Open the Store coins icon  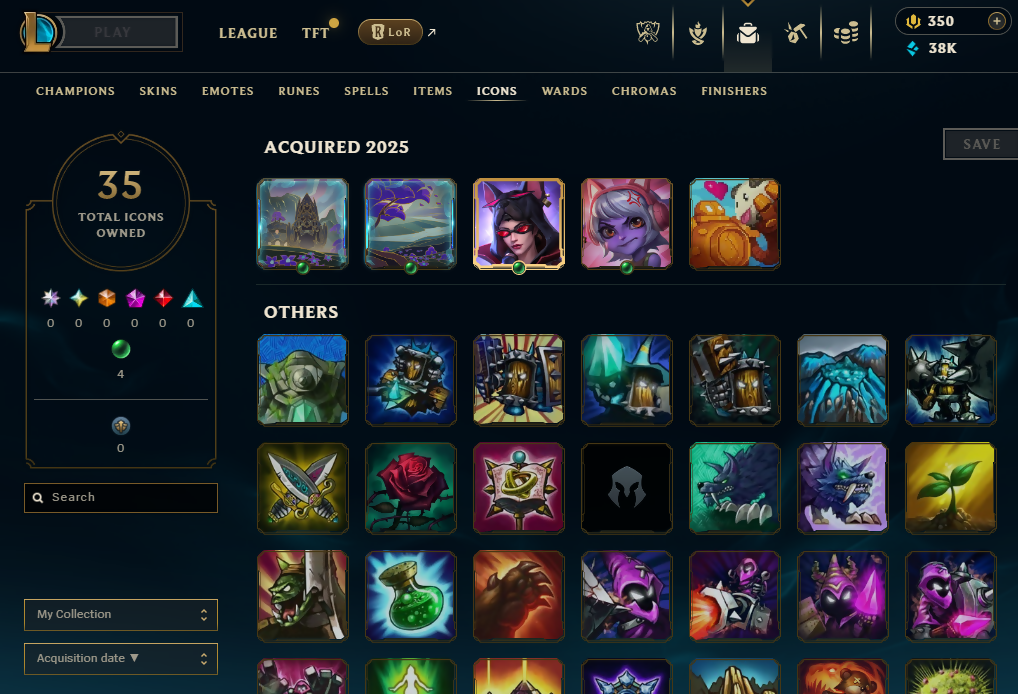coord(846,32)
